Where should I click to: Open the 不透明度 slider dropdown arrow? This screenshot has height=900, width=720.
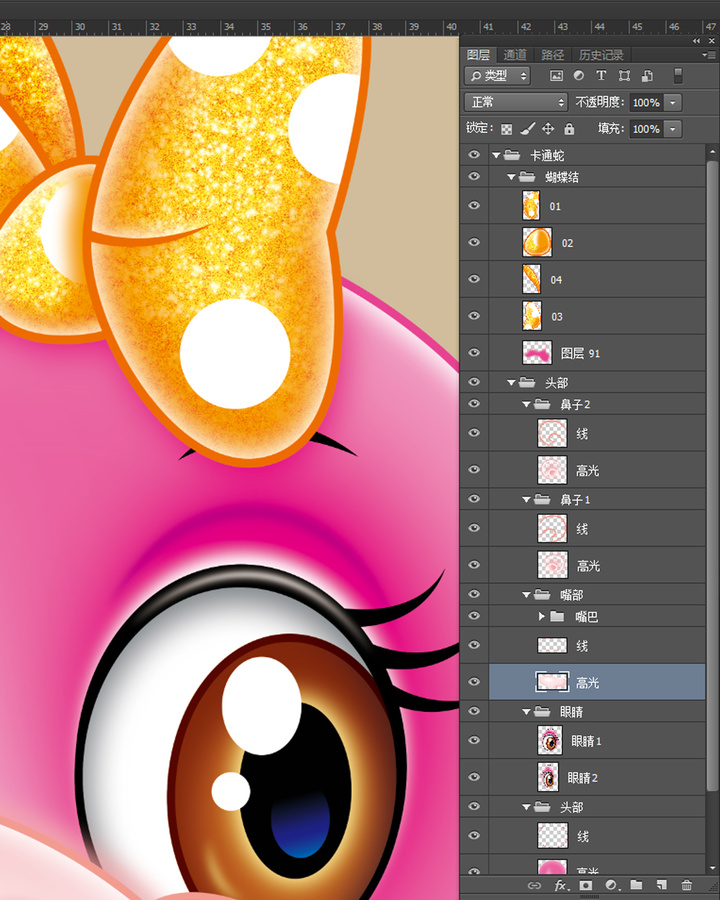[673, 103]
